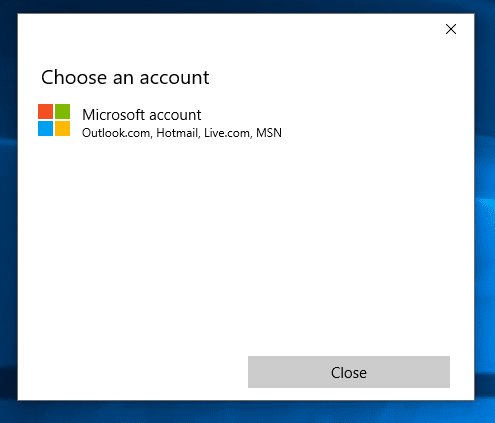Choose the 'Microsoft account' title text
The height and width of the screenshot is (423, 495).
[142, 115]
